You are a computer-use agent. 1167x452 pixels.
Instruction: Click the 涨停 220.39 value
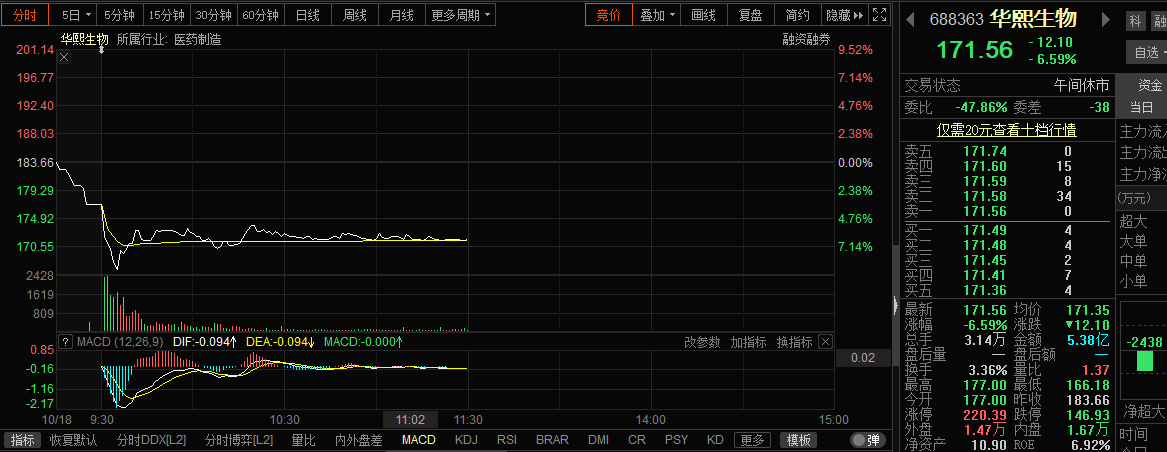tap(985, 414)
